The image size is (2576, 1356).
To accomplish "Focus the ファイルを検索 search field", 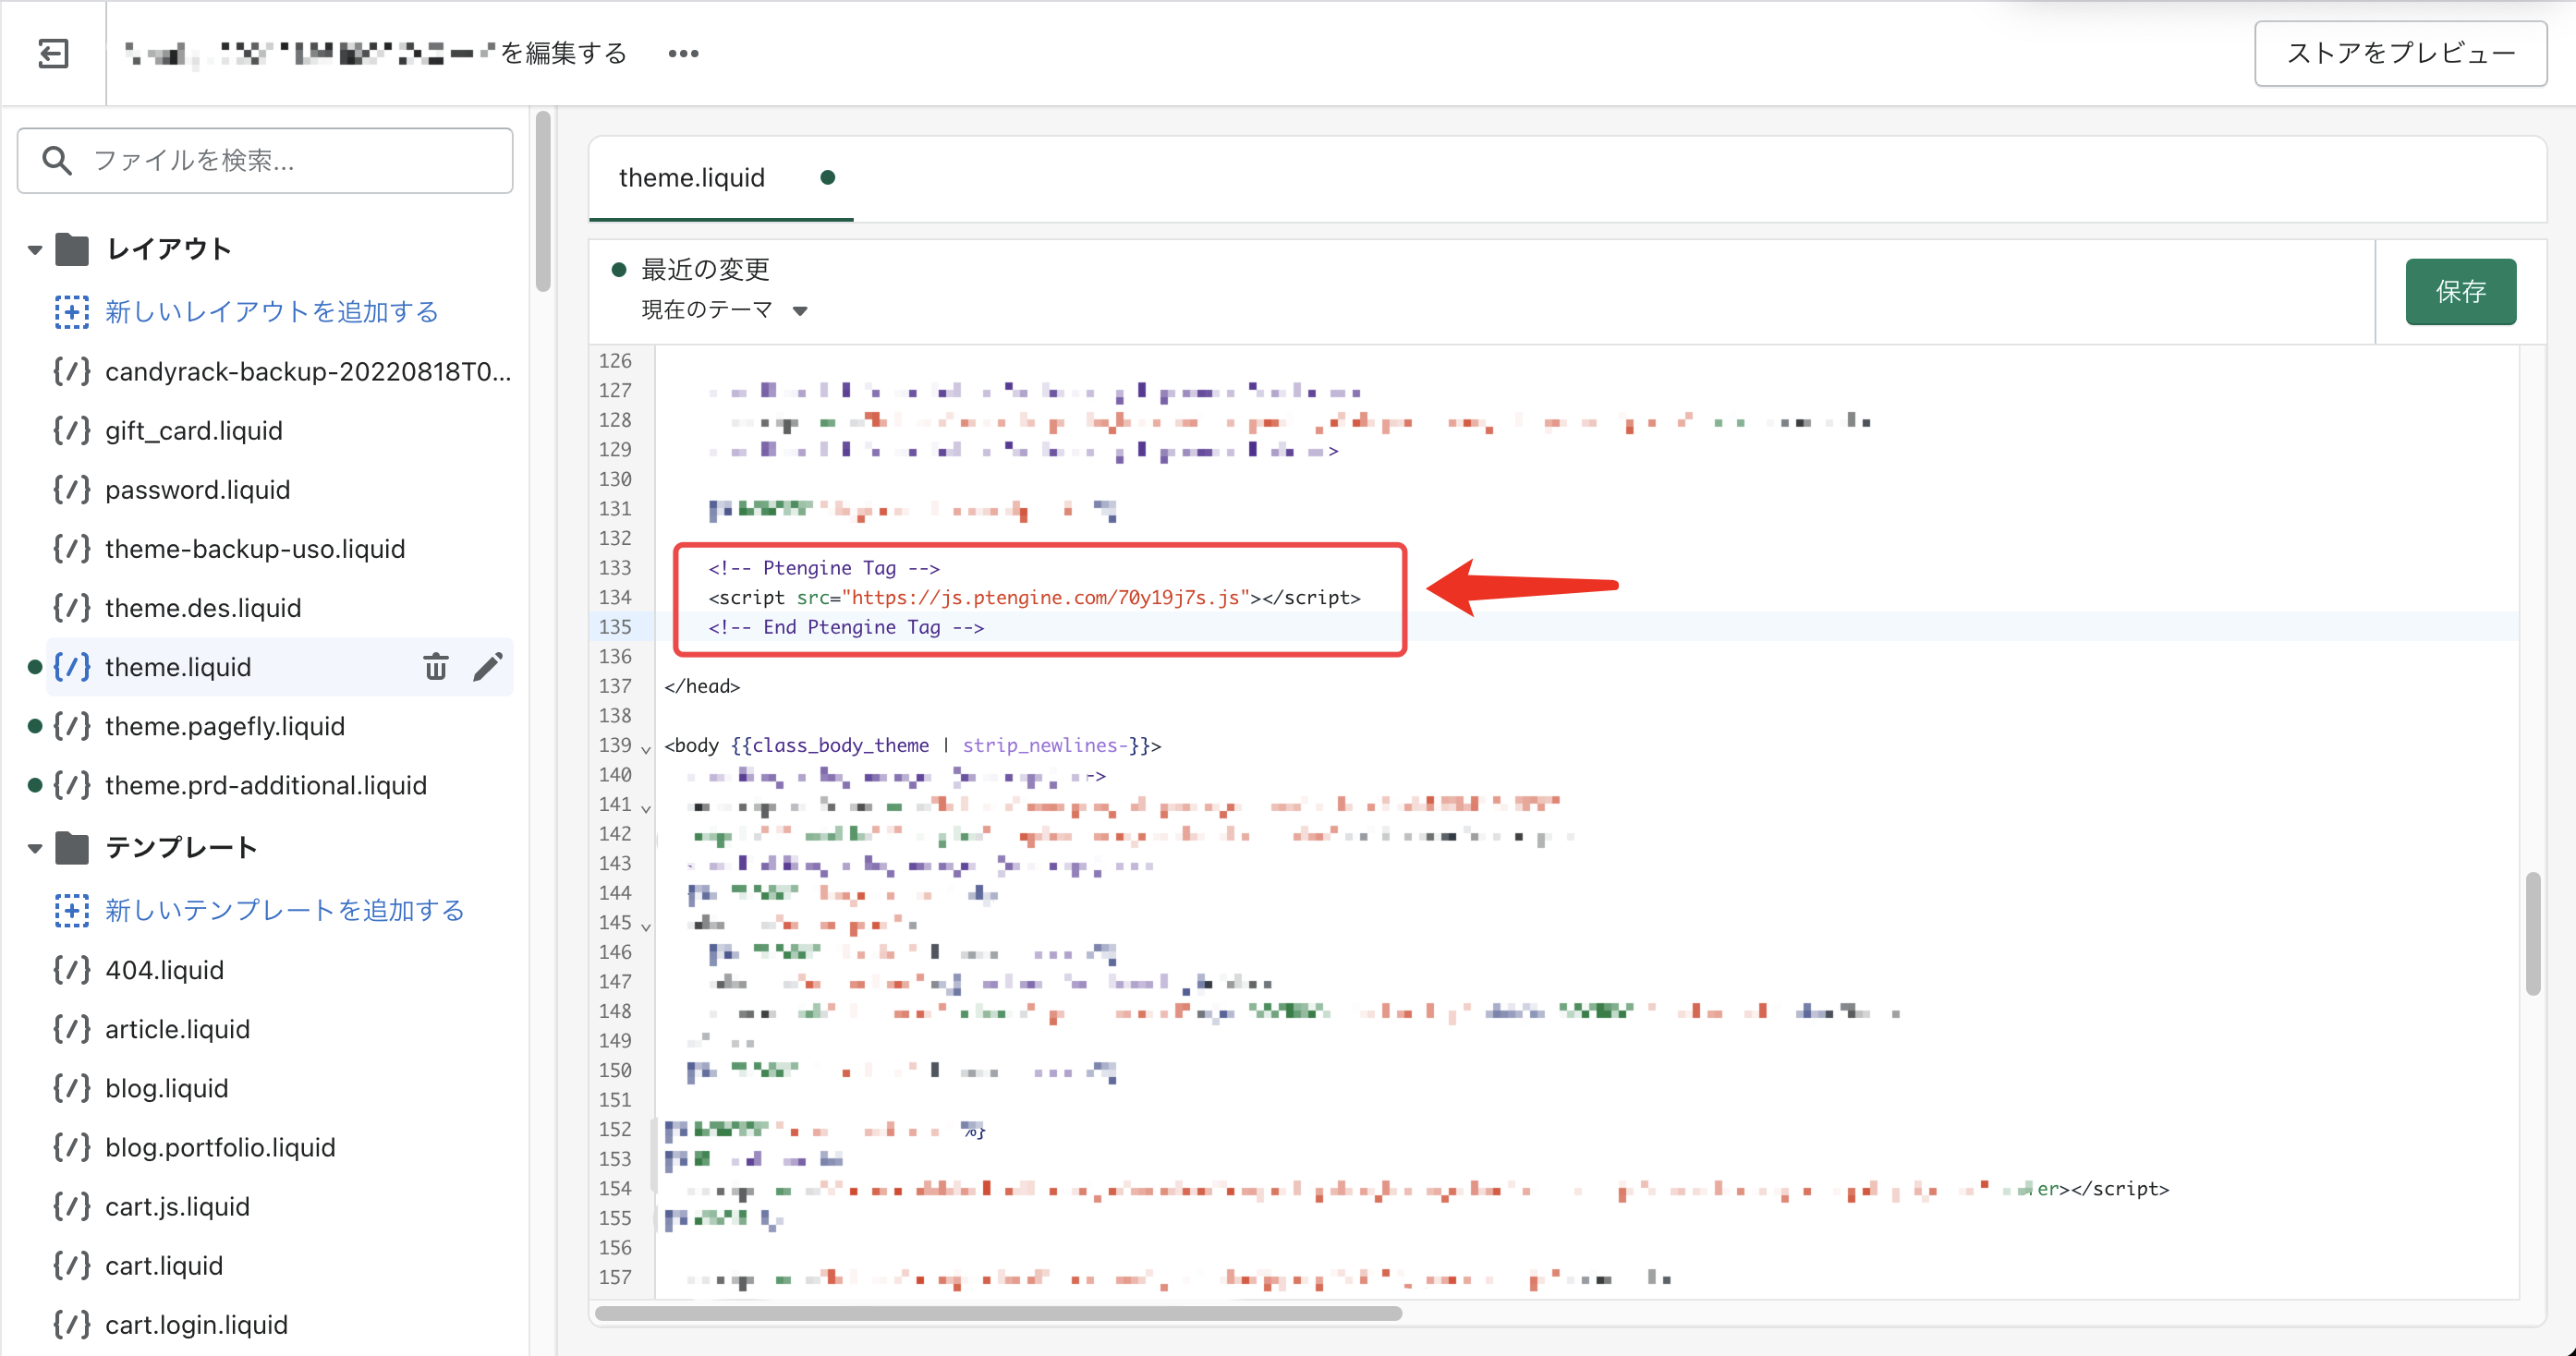I will pos(265,160).
